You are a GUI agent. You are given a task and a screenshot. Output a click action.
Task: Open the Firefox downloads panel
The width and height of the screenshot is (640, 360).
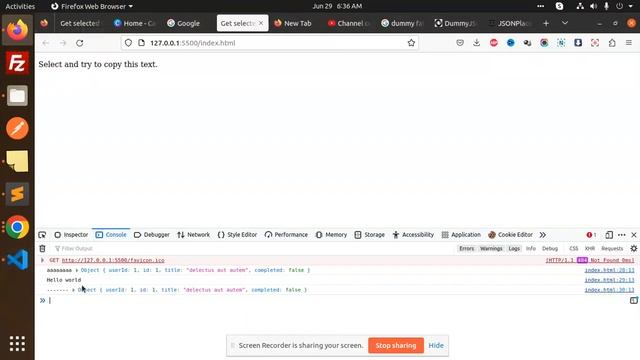[x=477, y=43]
